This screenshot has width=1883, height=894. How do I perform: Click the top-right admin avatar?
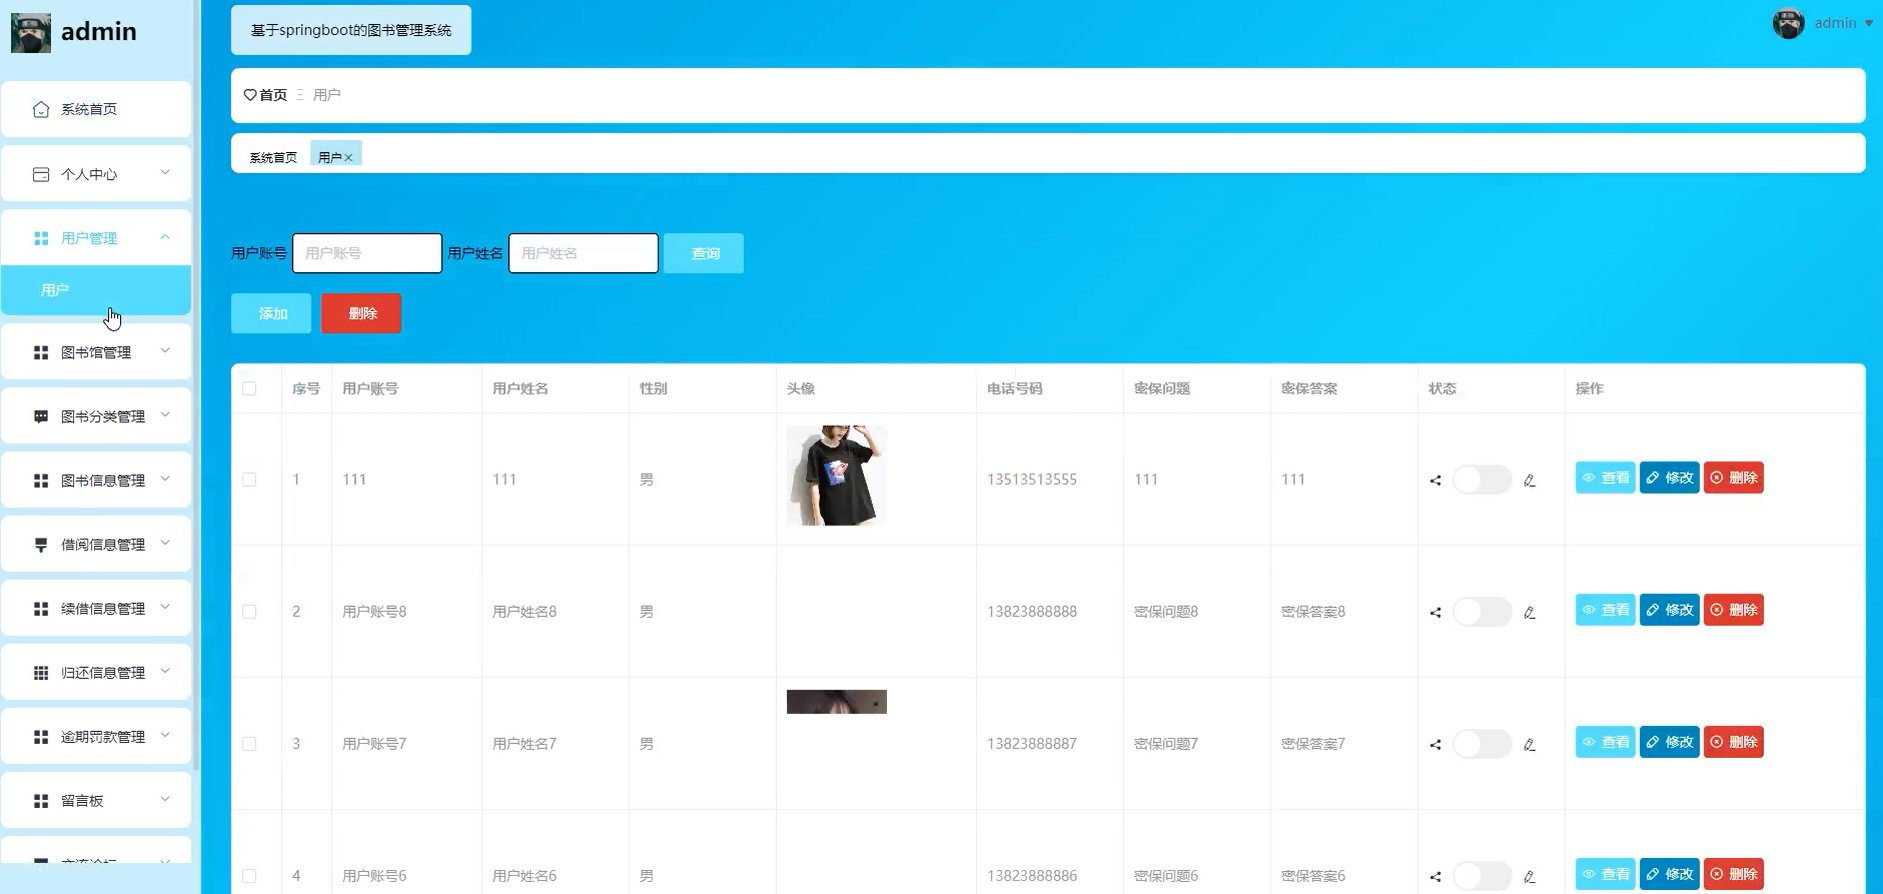[x=1788, y=23]
